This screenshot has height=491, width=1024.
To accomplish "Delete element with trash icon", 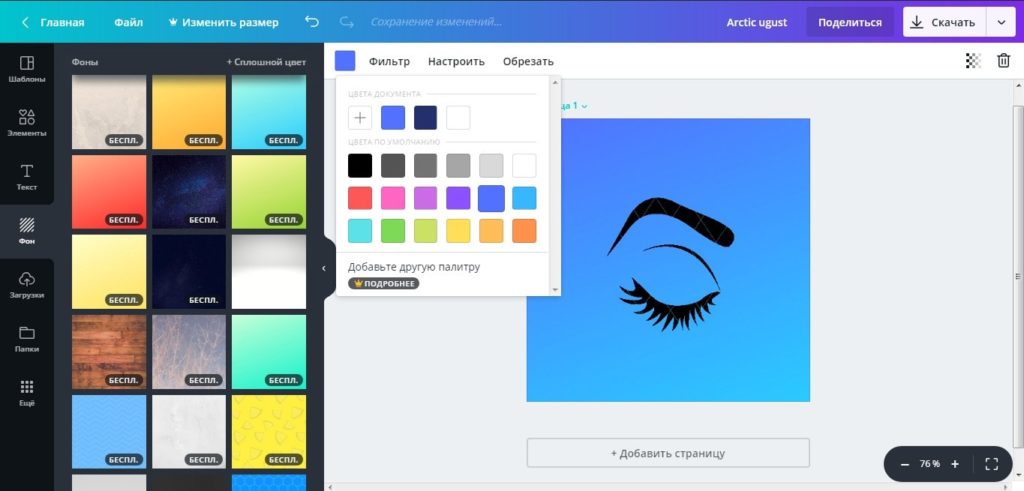I will coord(1003,61).
